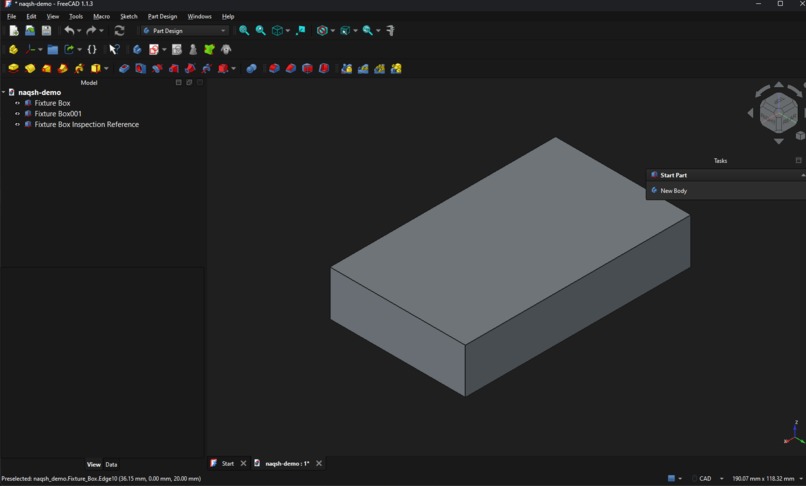Viewport: 806px width, 486px height.
Task: Open the Part Design menu
Action: (x=162, y=16)
